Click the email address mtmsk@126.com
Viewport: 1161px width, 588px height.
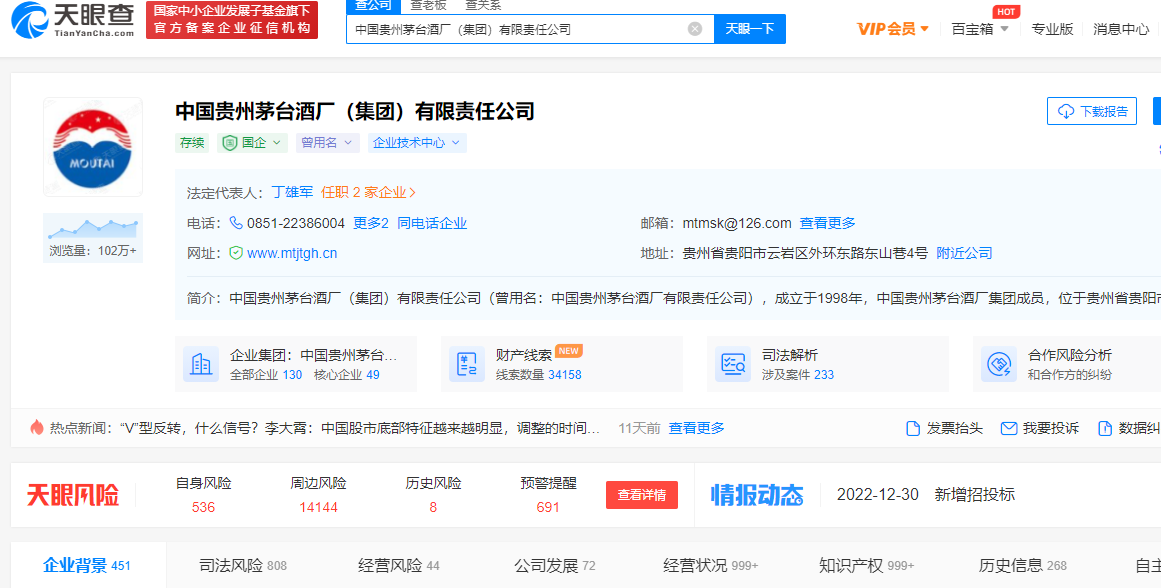pos(737,223)
